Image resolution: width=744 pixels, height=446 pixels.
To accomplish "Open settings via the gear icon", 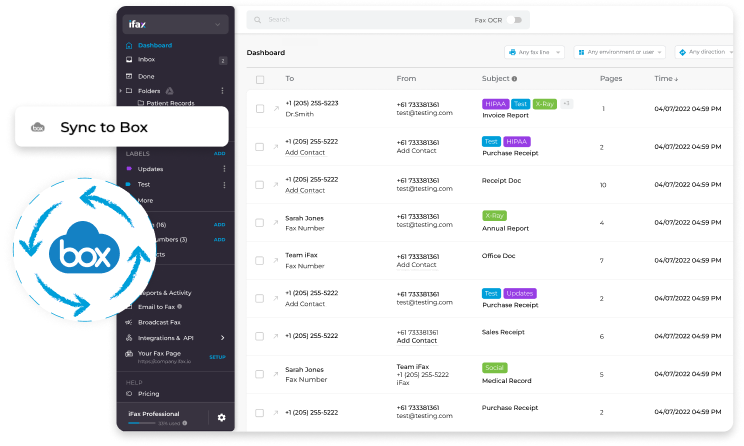I will point(222,418).
